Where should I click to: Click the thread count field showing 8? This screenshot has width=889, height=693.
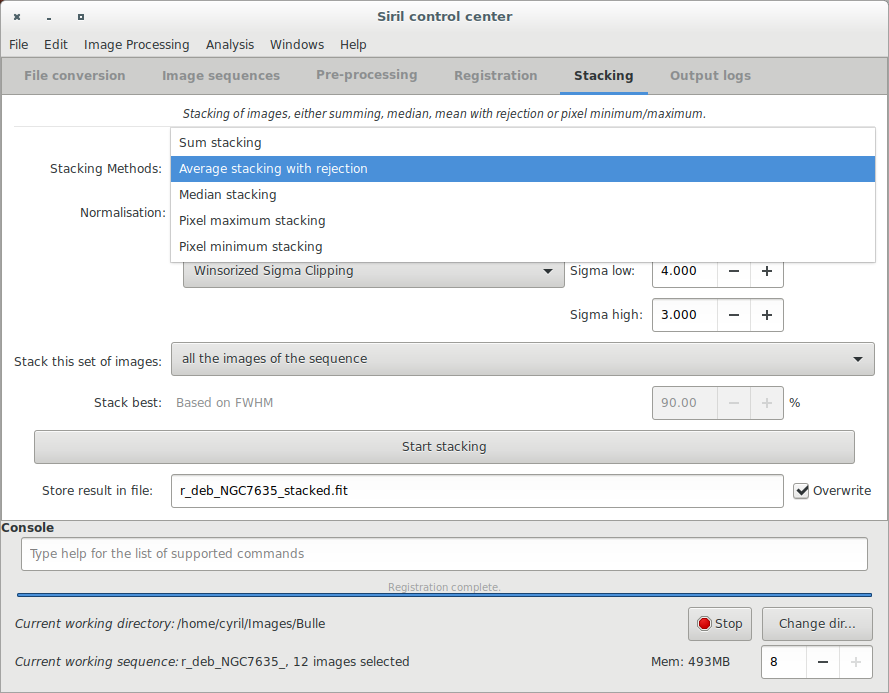pyautogui.click(x=784, y=662)
